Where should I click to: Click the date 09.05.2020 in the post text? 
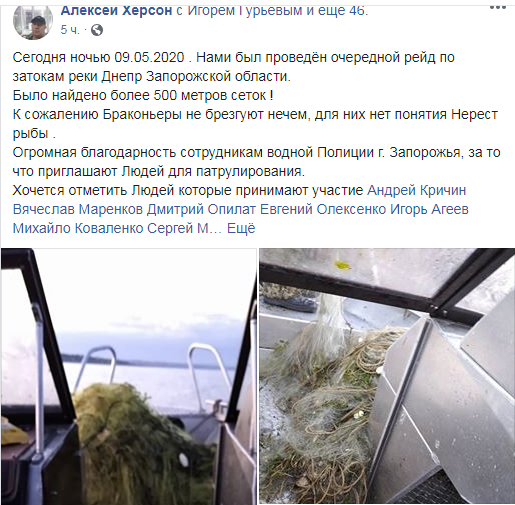coord(149,57)
